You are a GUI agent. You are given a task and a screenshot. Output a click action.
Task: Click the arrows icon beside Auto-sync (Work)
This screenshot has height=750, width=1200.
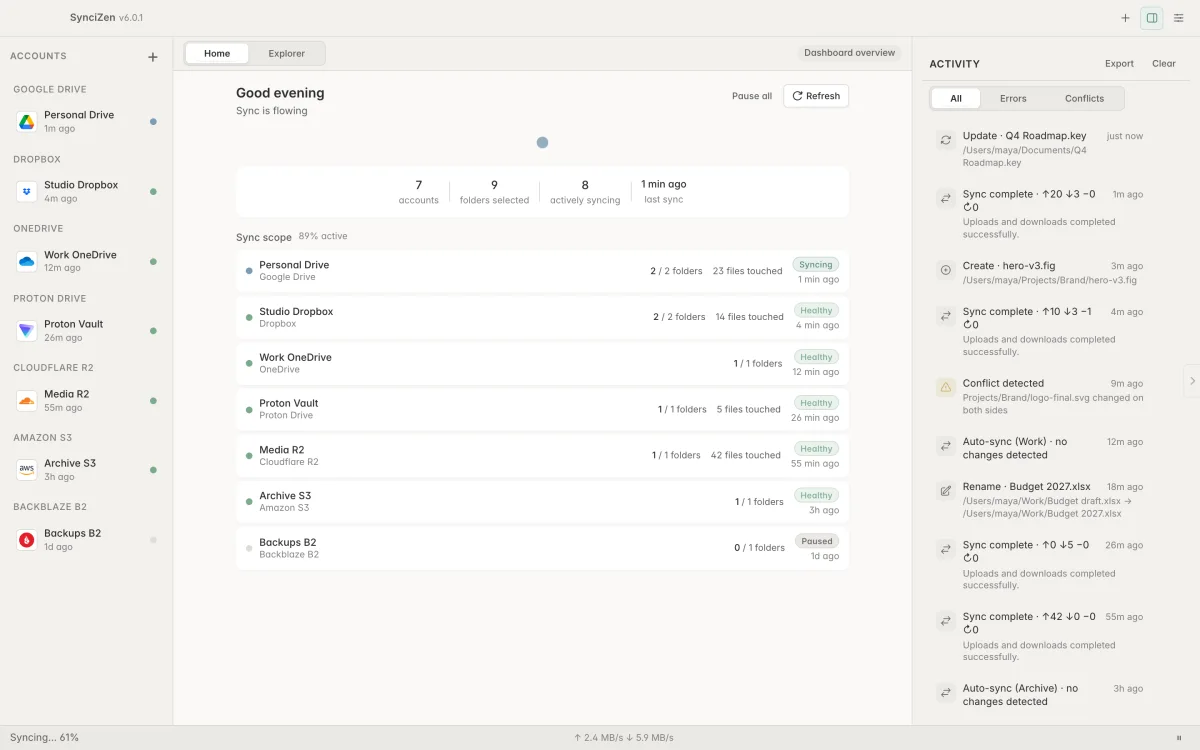[x=945, y=445]
